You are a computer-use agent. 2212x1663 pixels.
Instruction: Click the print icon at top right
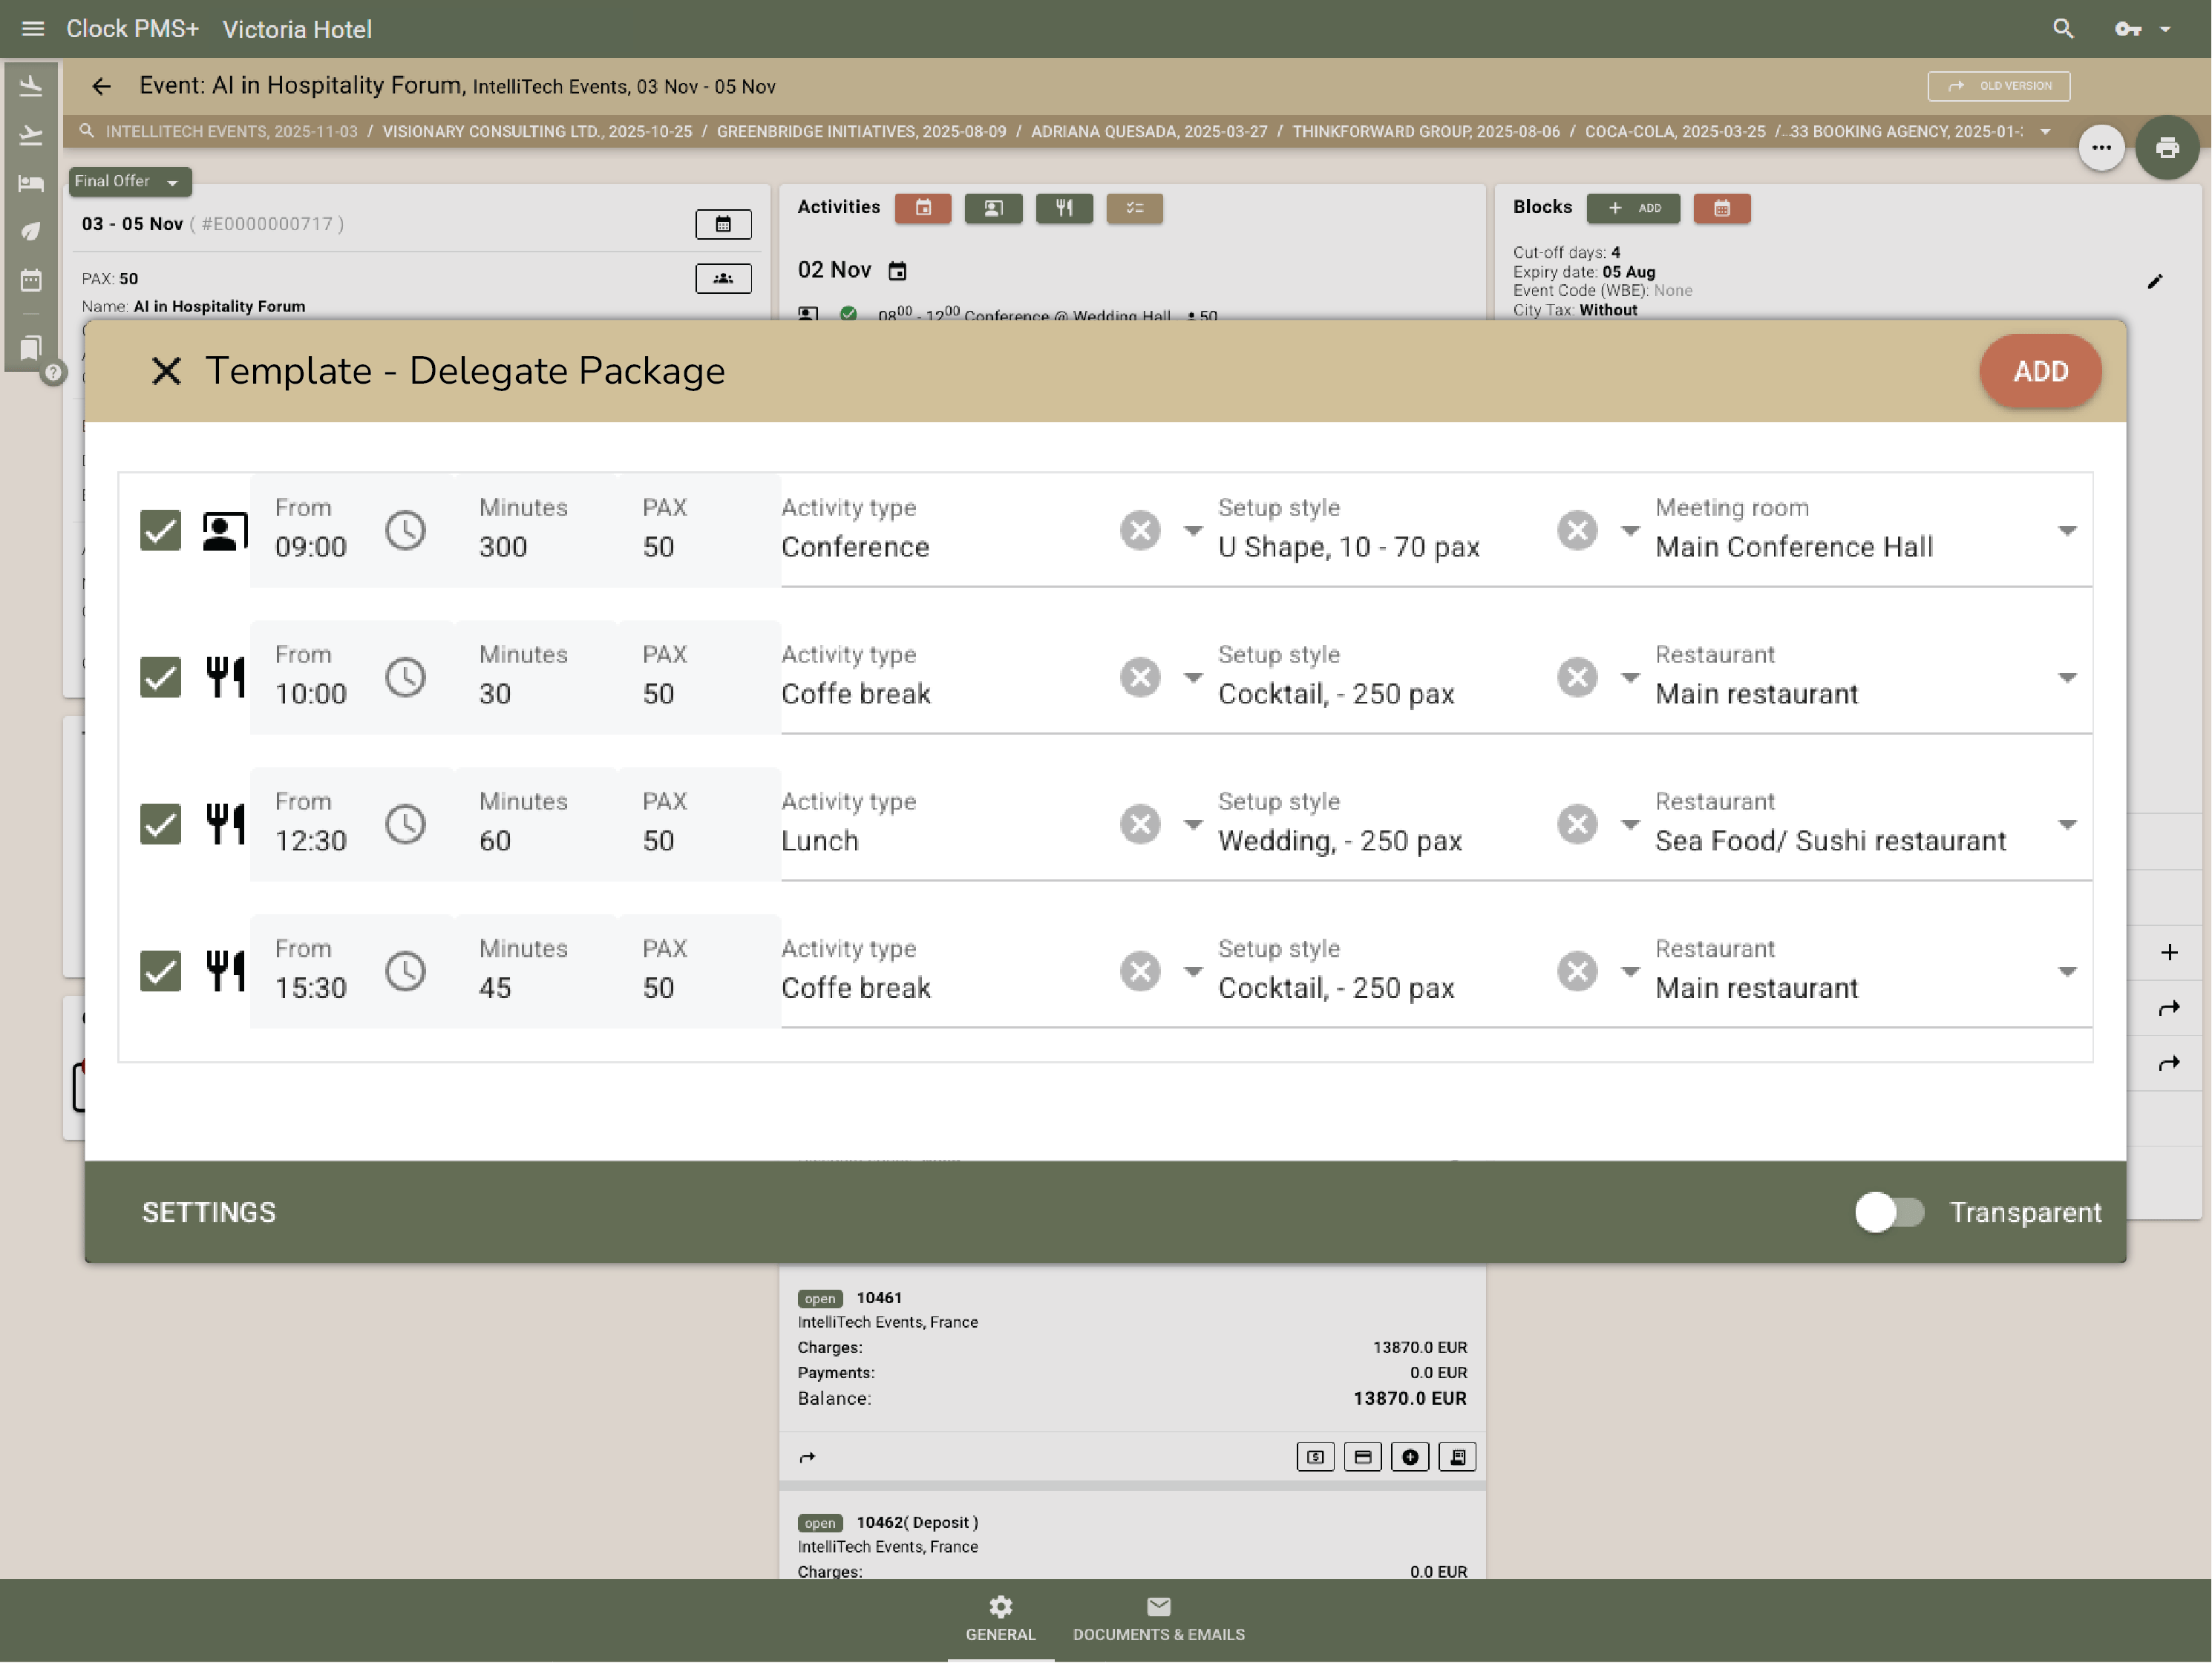point(2168,147)
